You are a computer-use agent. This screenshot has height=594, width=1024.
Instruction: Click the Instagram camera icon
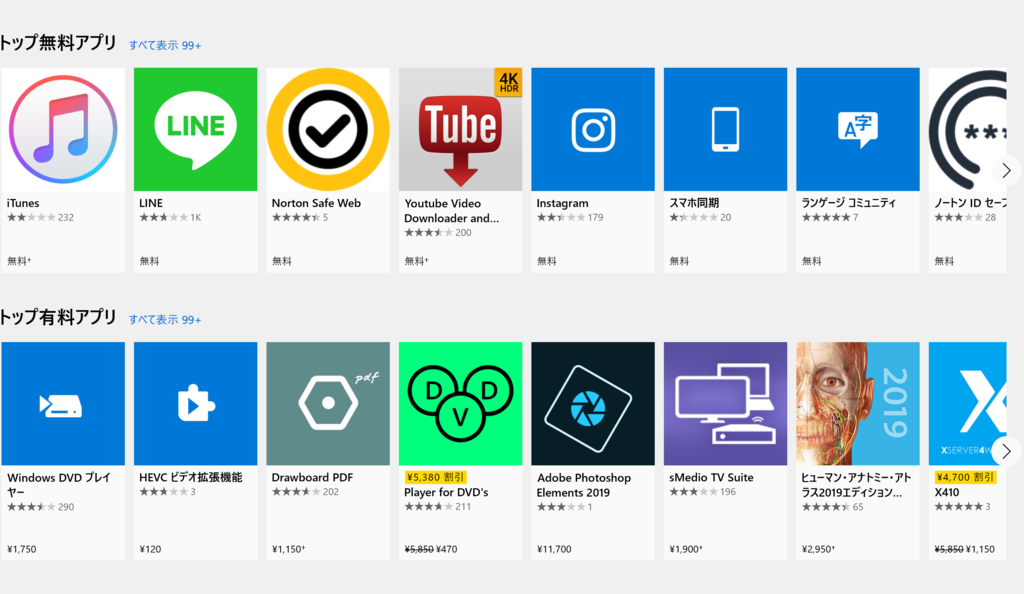point(593,129)
